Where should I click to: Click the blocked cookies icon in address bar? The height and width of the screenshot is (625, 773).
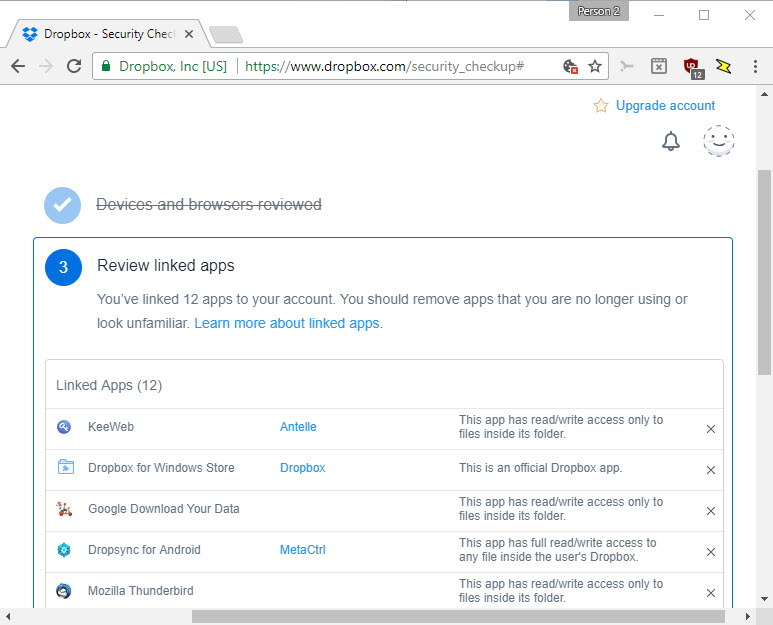point(570,66)
